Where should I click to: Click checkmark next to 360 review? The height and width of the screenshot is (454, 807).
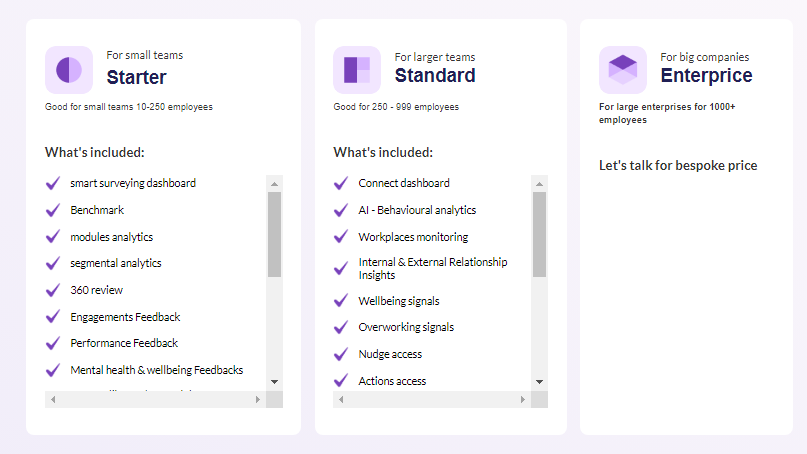coord(54,291)
